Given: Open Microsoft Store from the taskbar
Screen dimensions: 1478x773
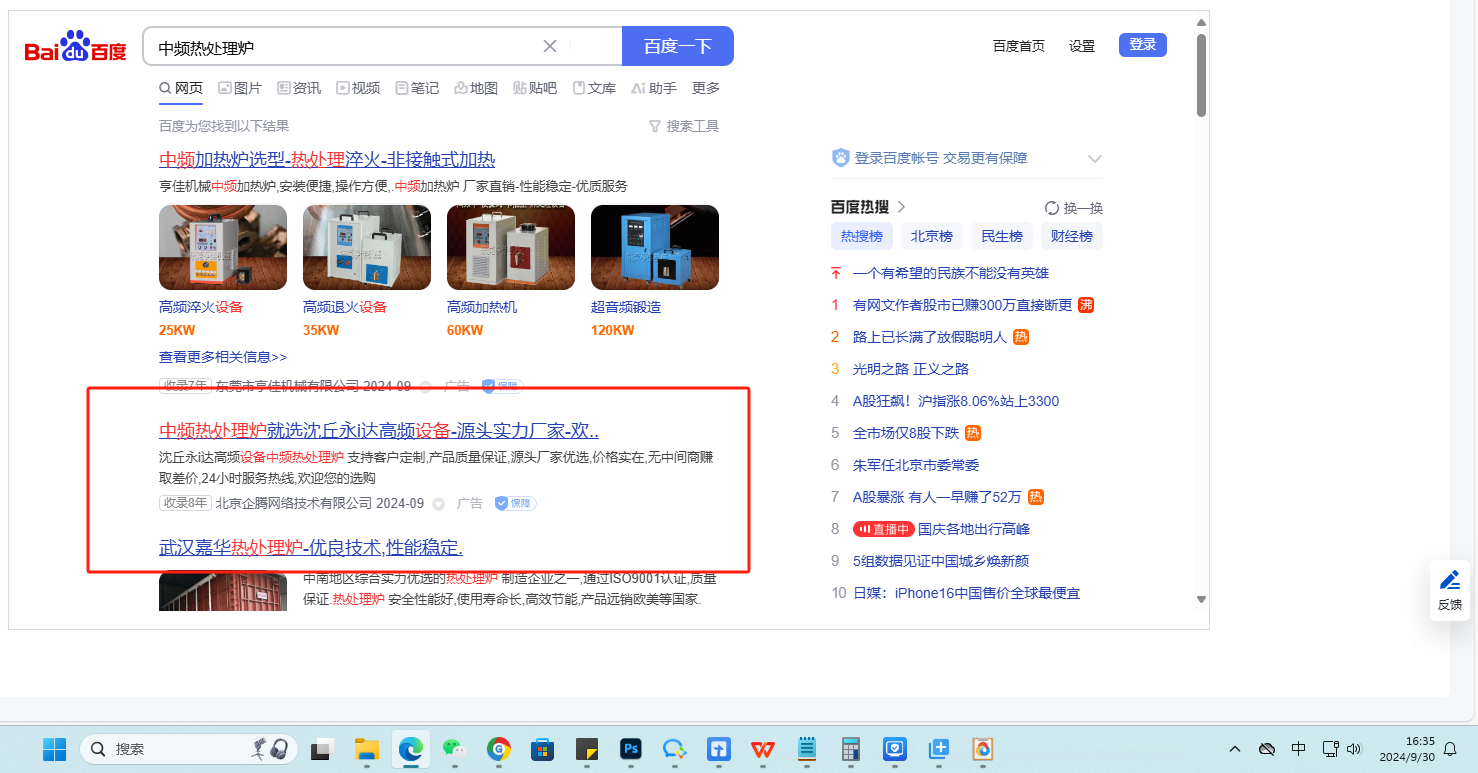Looking at the screenshot, I should point(542,749).
